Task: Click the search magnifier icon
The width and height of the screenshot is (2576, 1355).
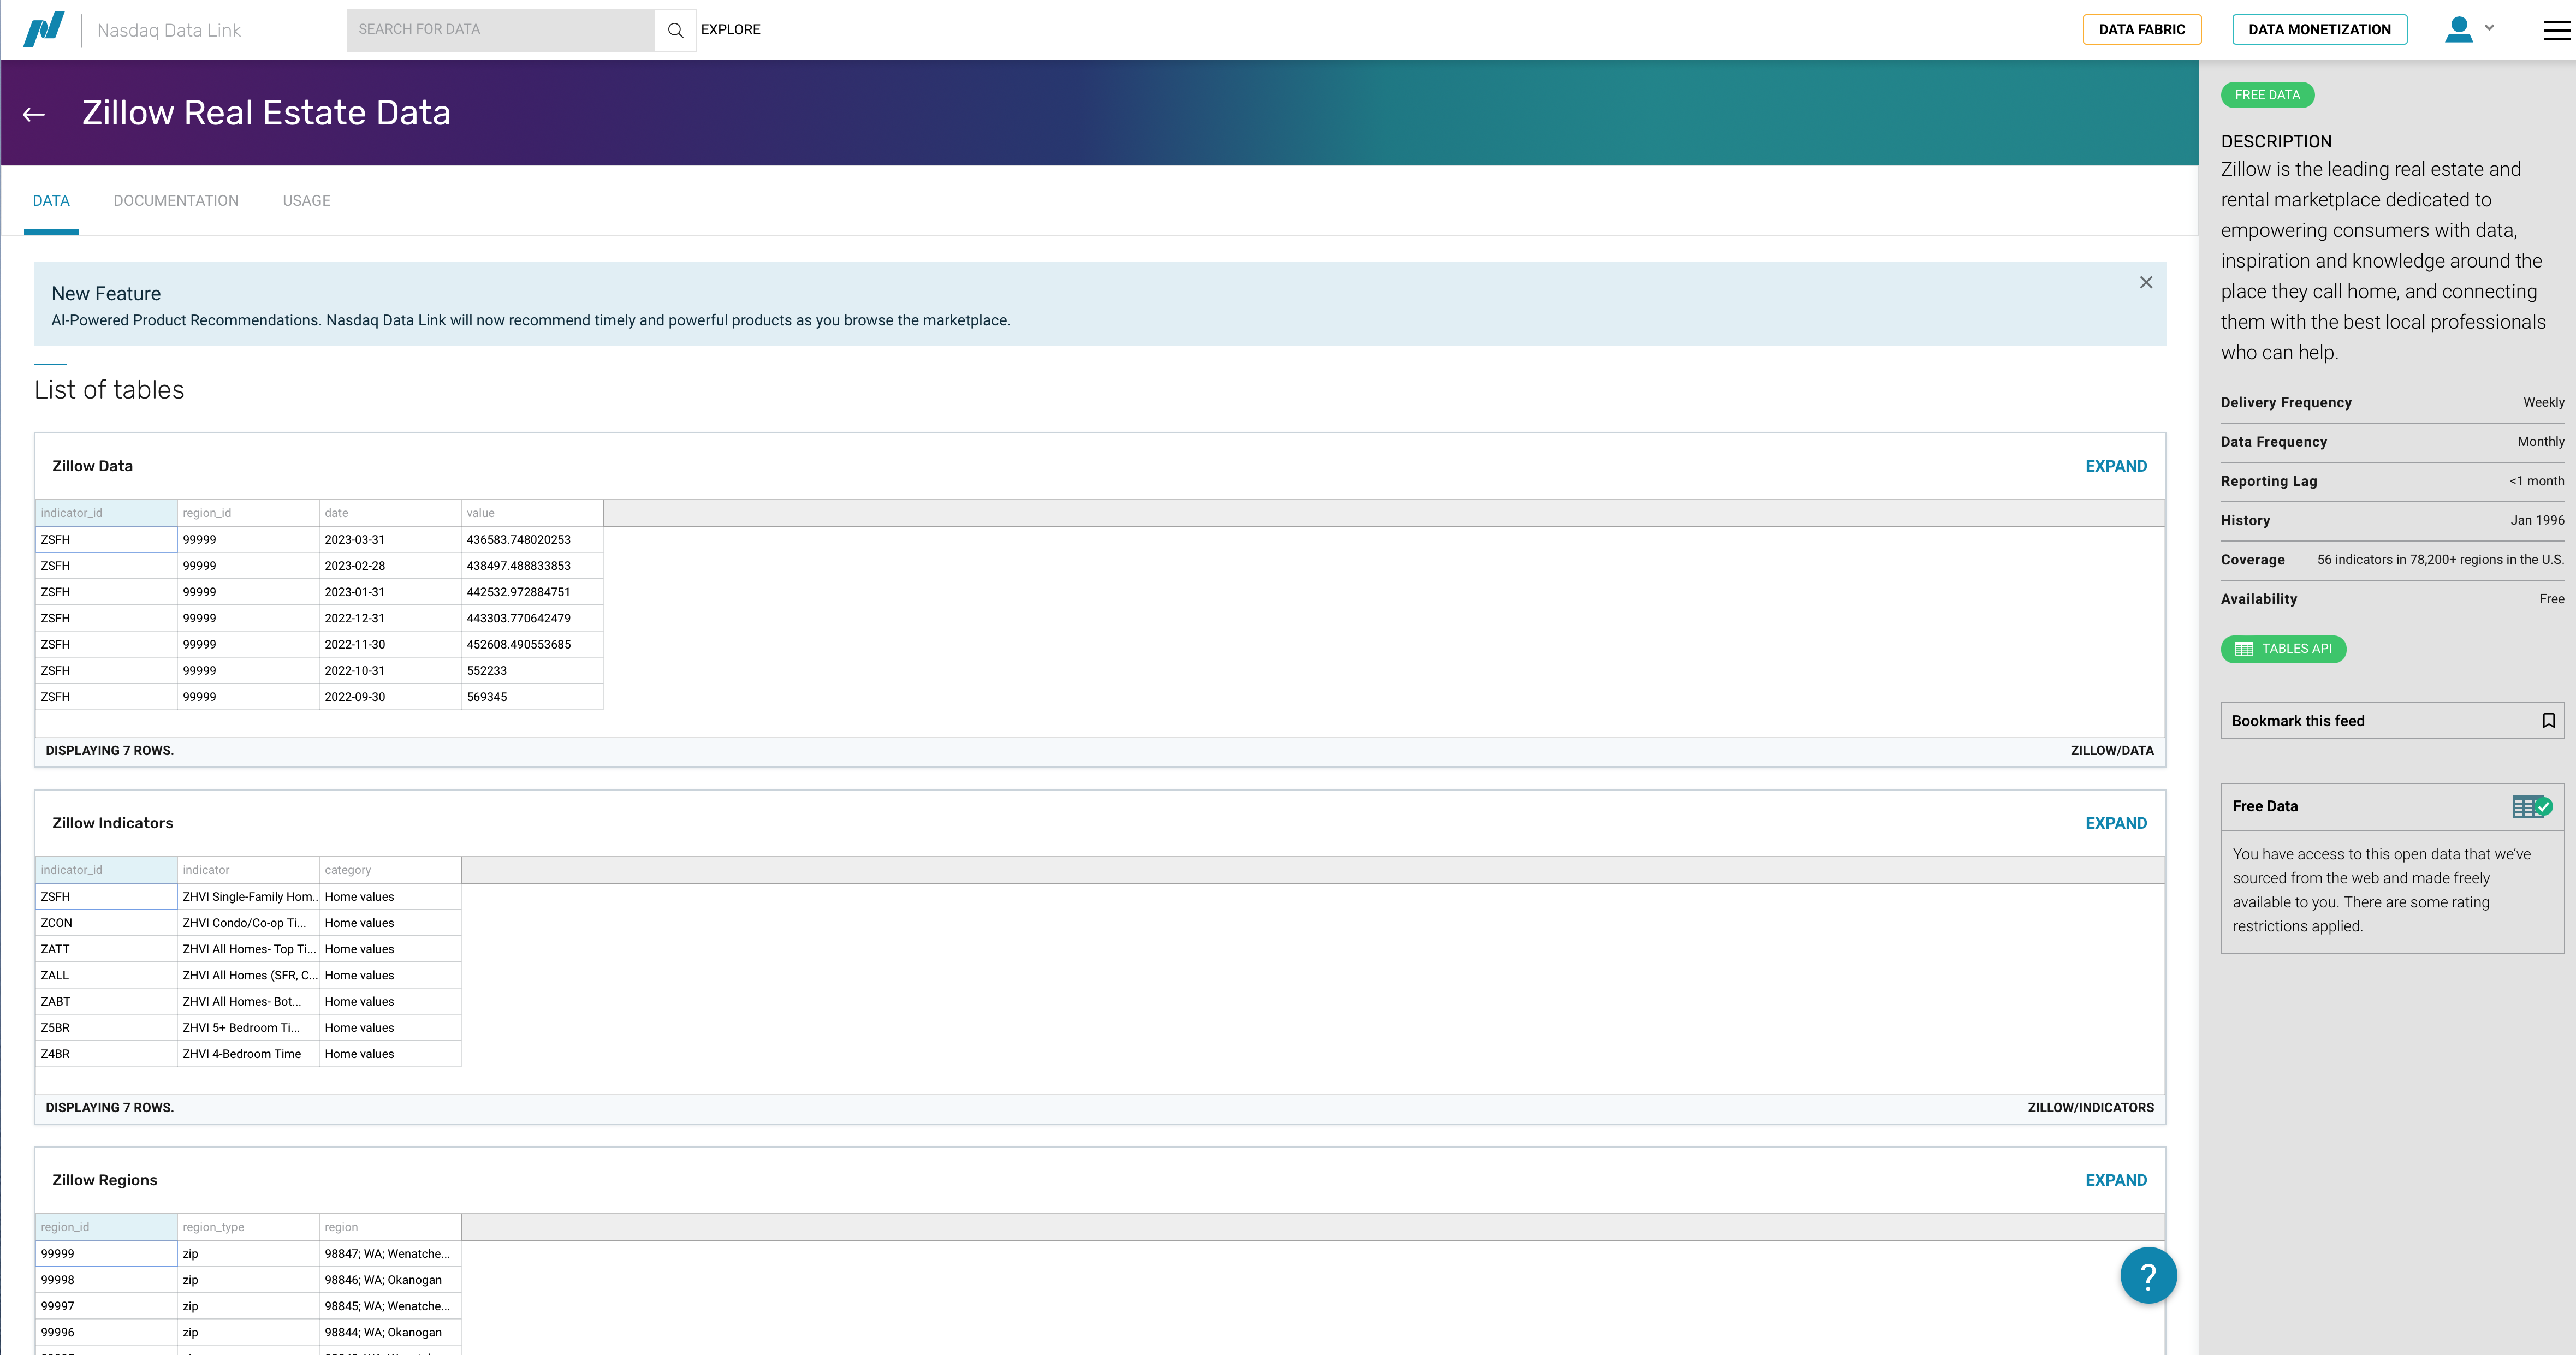Action: 675,30
